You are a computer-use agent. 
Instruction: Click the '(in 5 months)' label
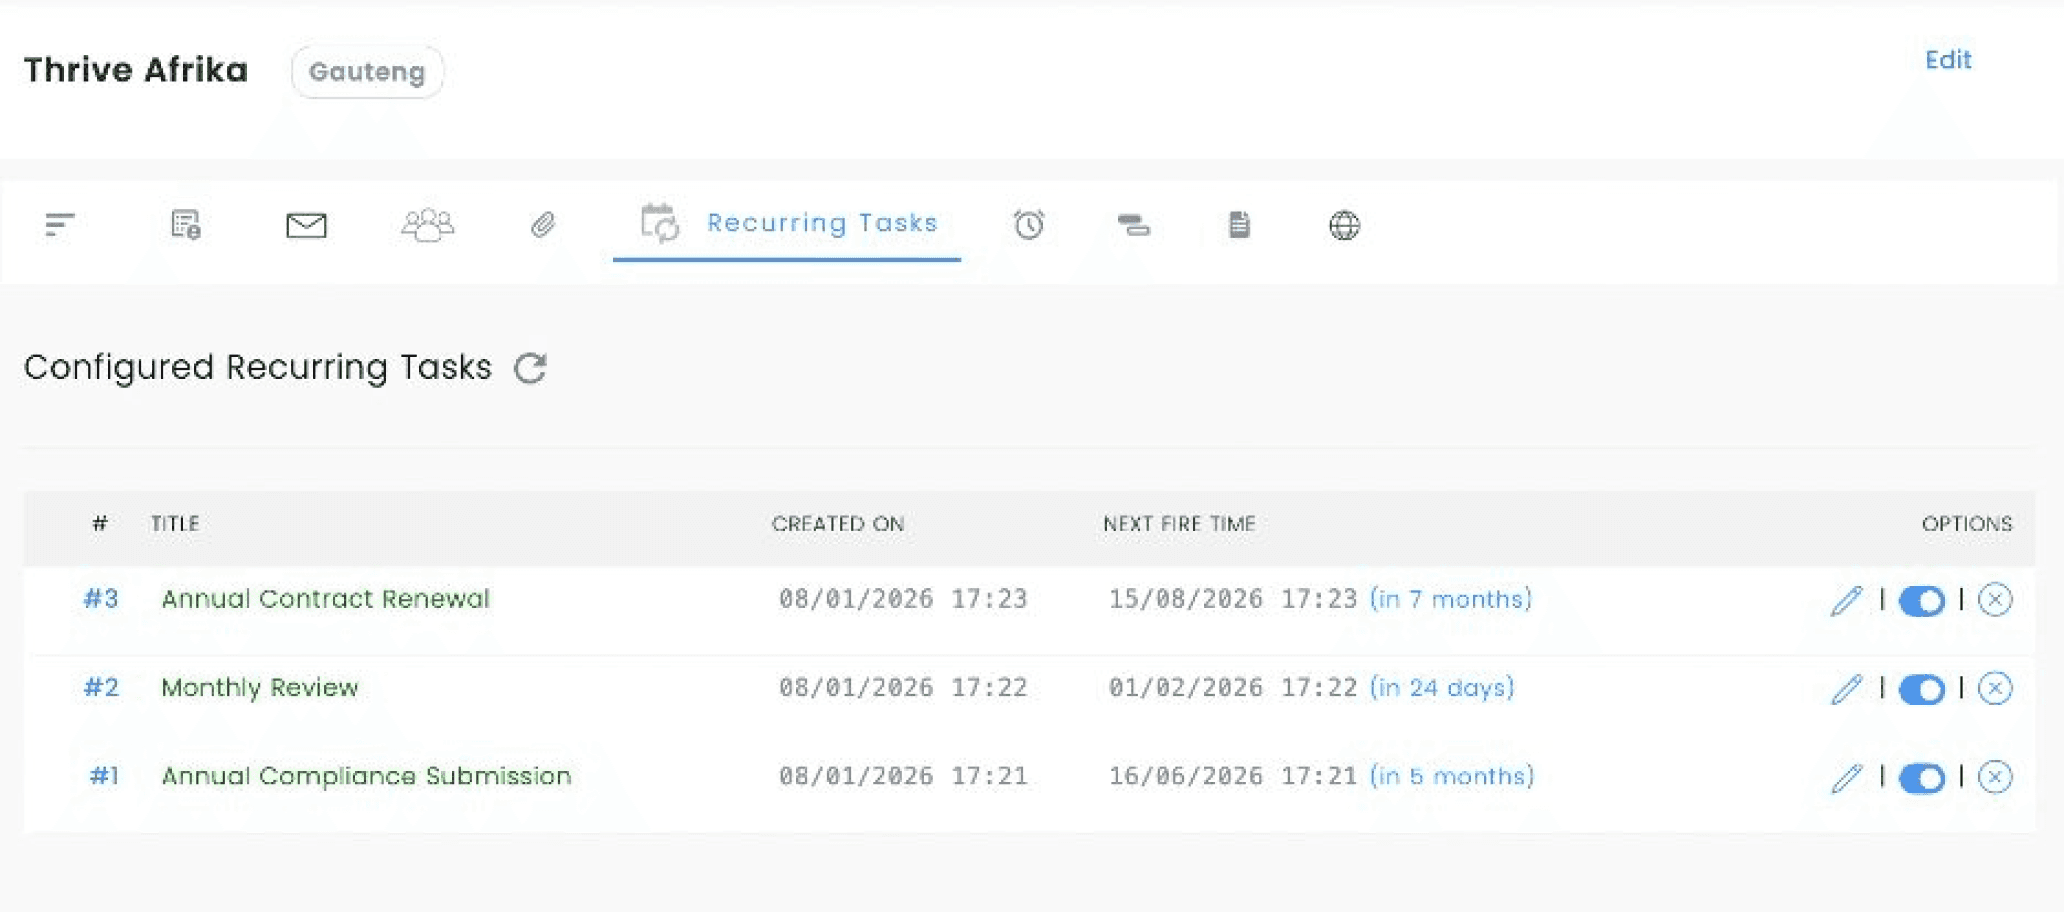pyautogui.click(x=1452, y=777)
